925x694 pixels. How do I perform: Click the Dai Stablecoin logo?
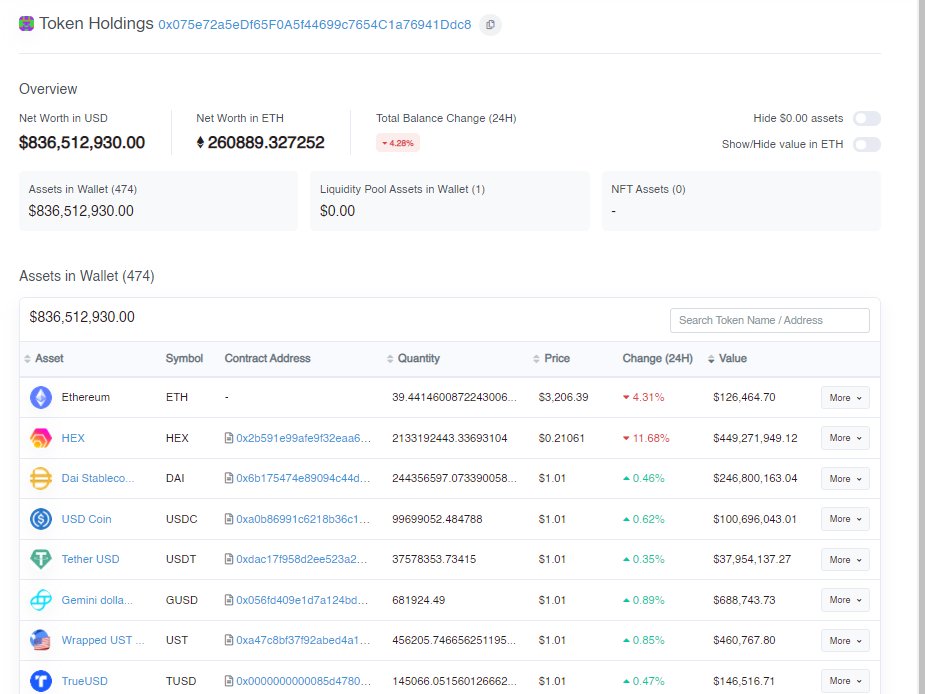(x=41, y=479)
